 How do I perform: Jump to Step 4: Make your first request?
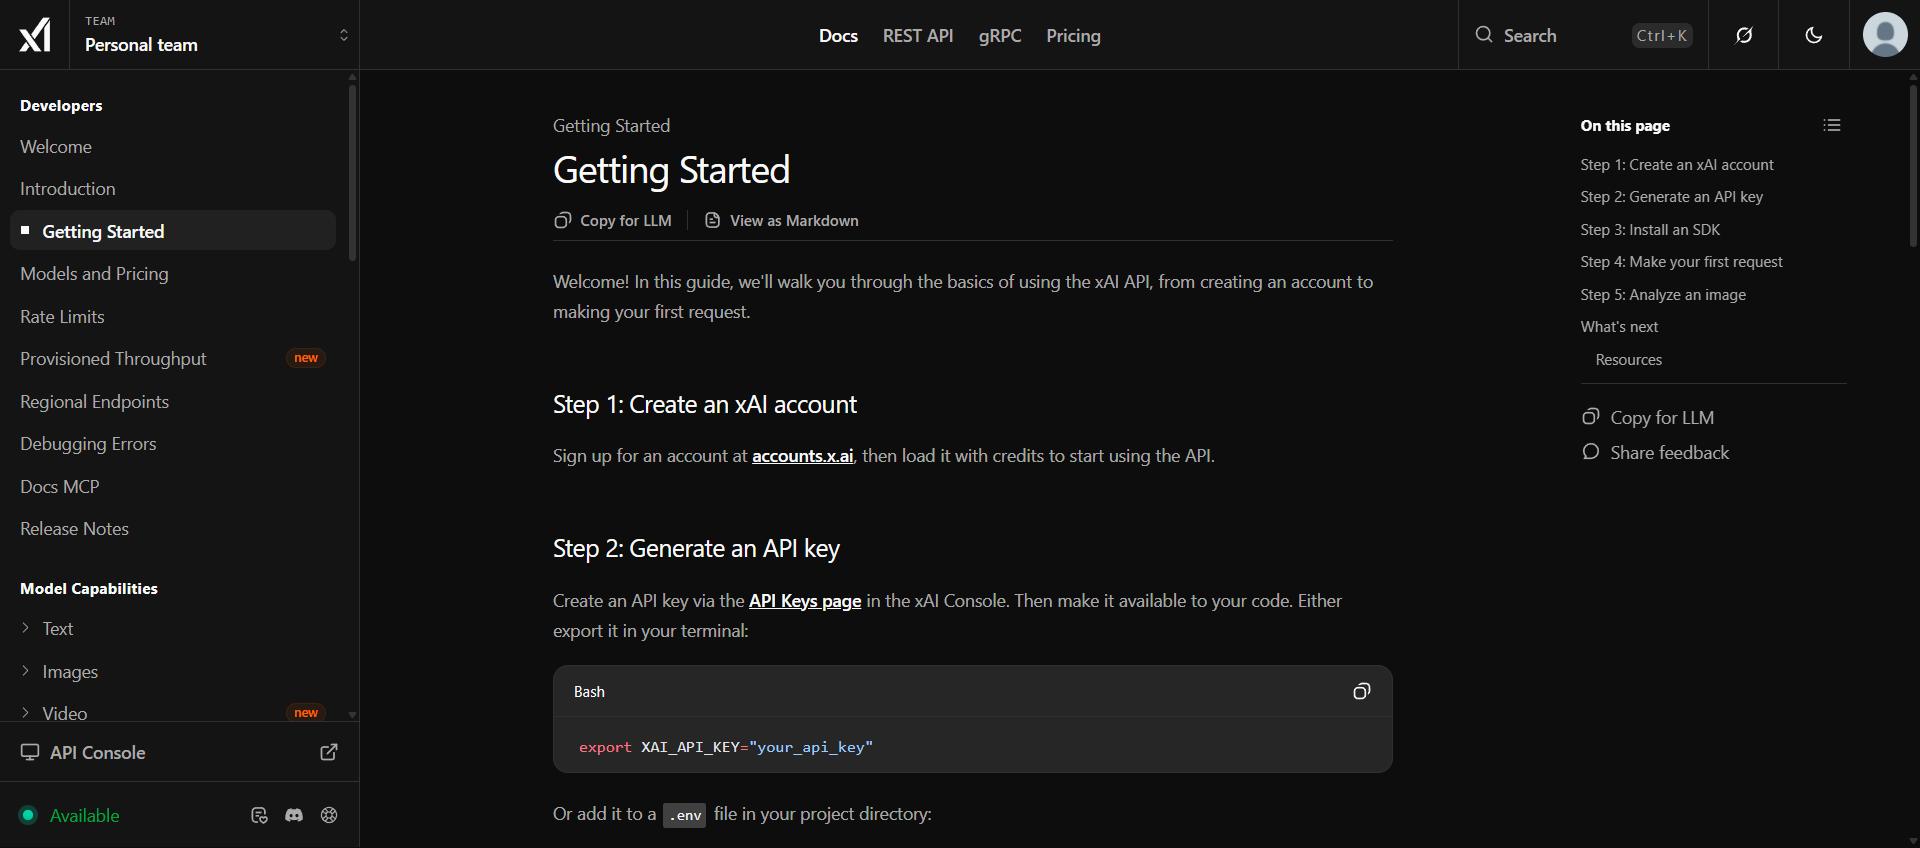click(1681, 262)
